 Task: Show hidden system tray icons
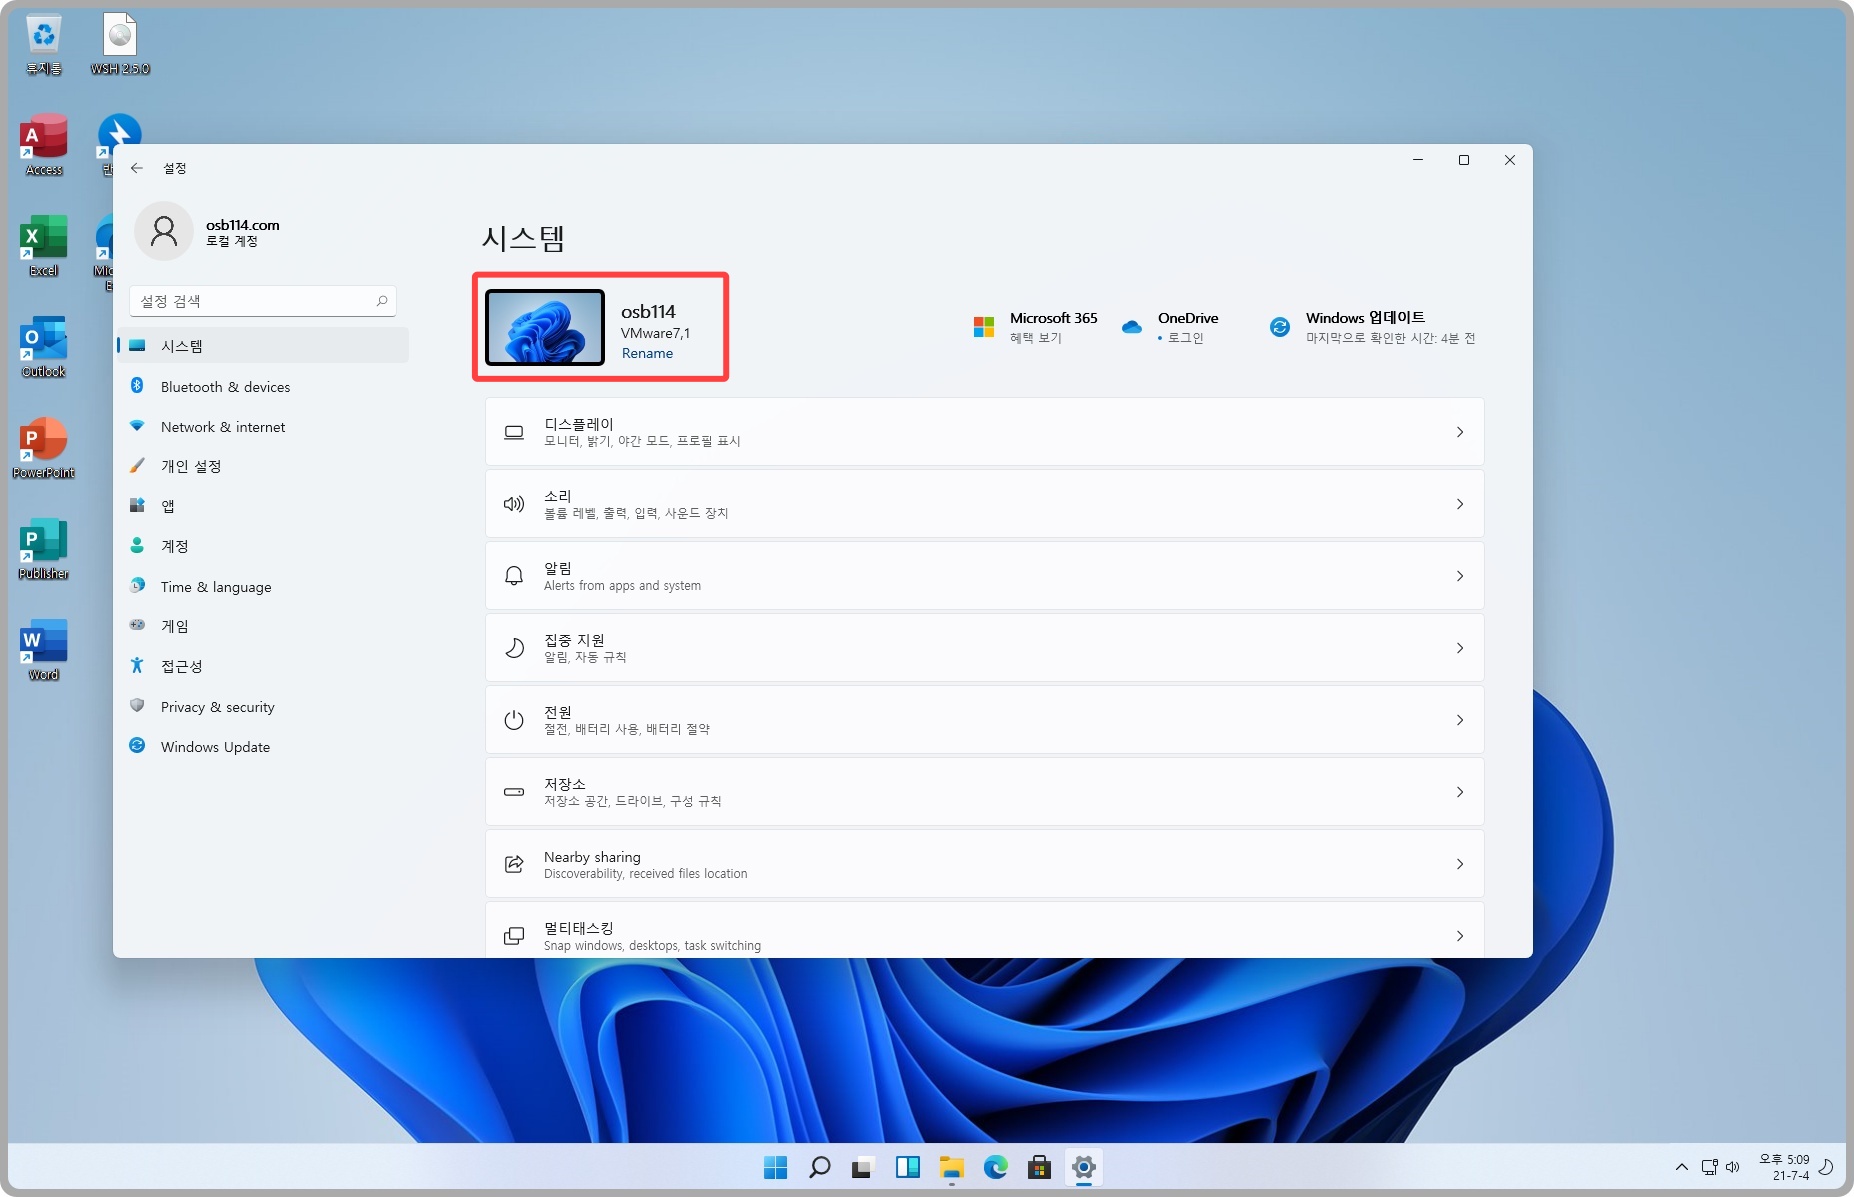click(1681, 1167)
